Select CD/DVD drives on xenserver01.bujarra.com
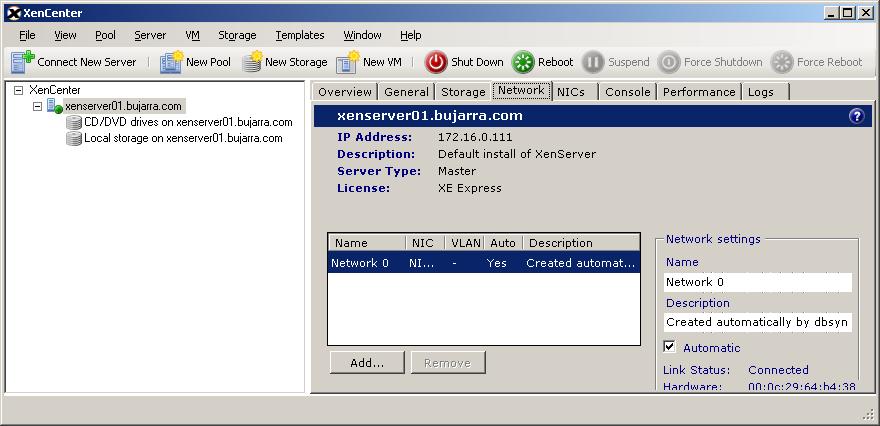 point(188,122)
